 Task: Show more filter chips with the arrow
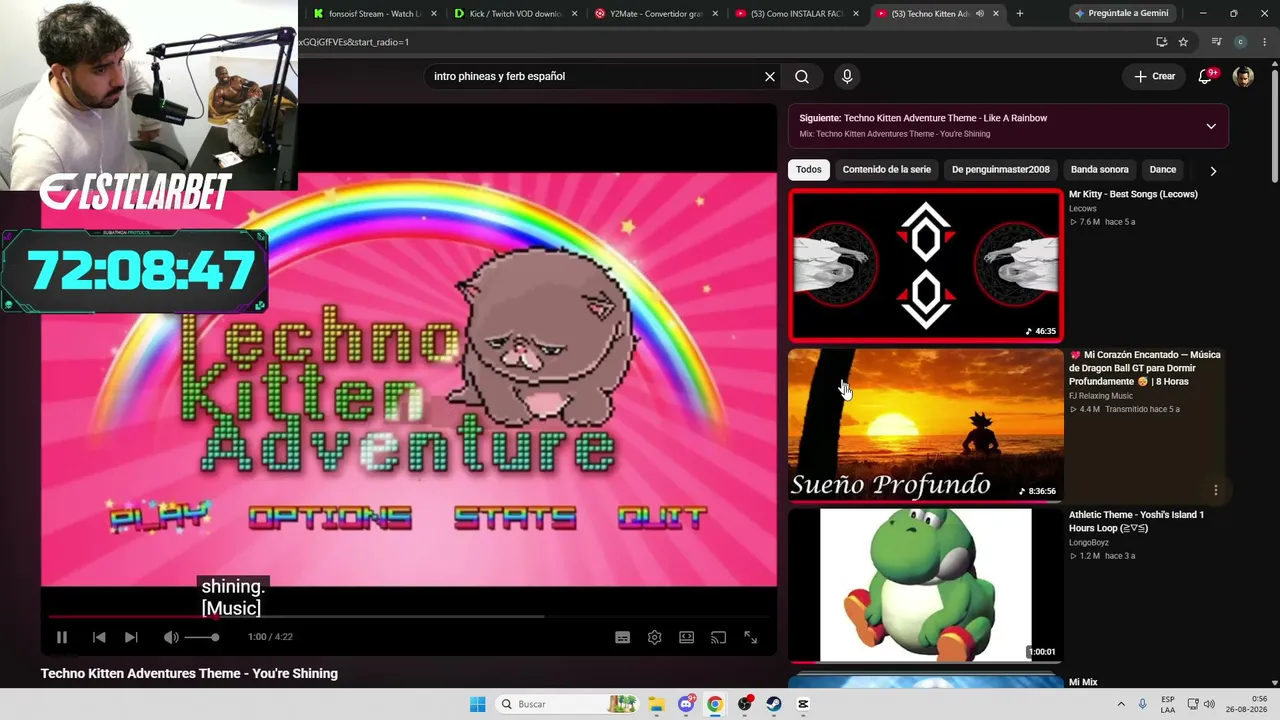pos(1213,171)
